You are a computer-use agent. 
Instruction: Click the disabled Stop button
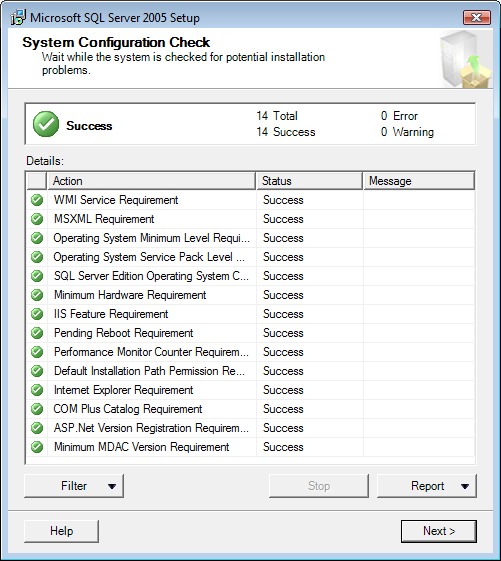pos(318,486)
